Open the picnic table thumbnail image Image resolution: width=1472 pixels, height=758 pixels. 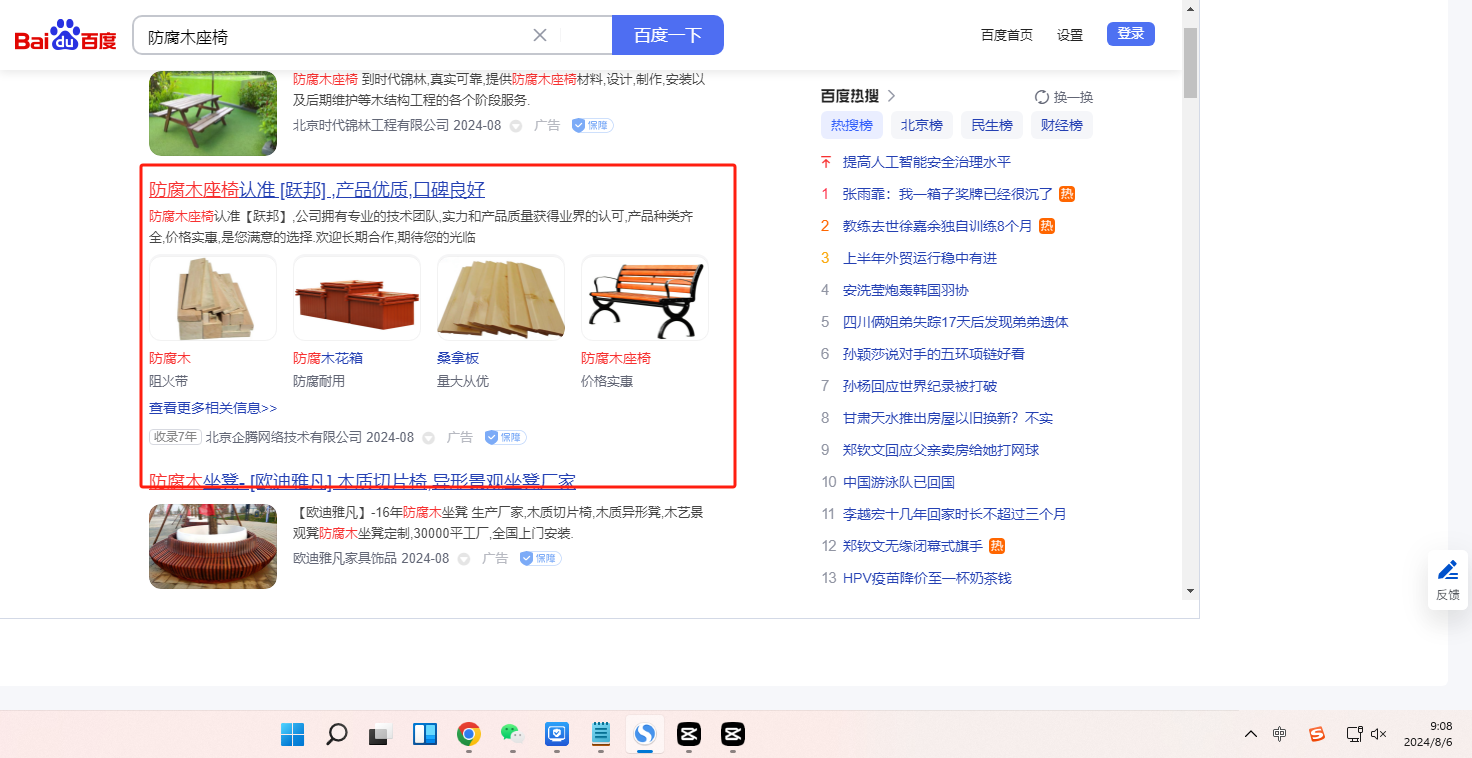point(213,113)
